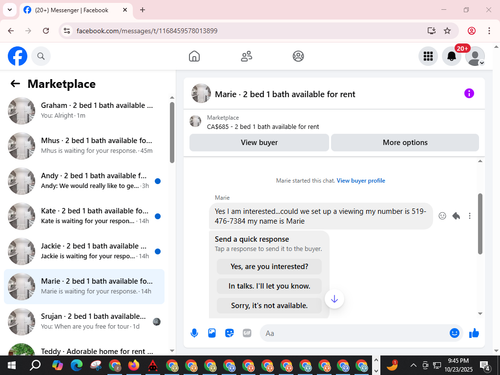Screen dimensions: 500x375
Task: Open Chrome three-dot menu
Action: point(489,31)
